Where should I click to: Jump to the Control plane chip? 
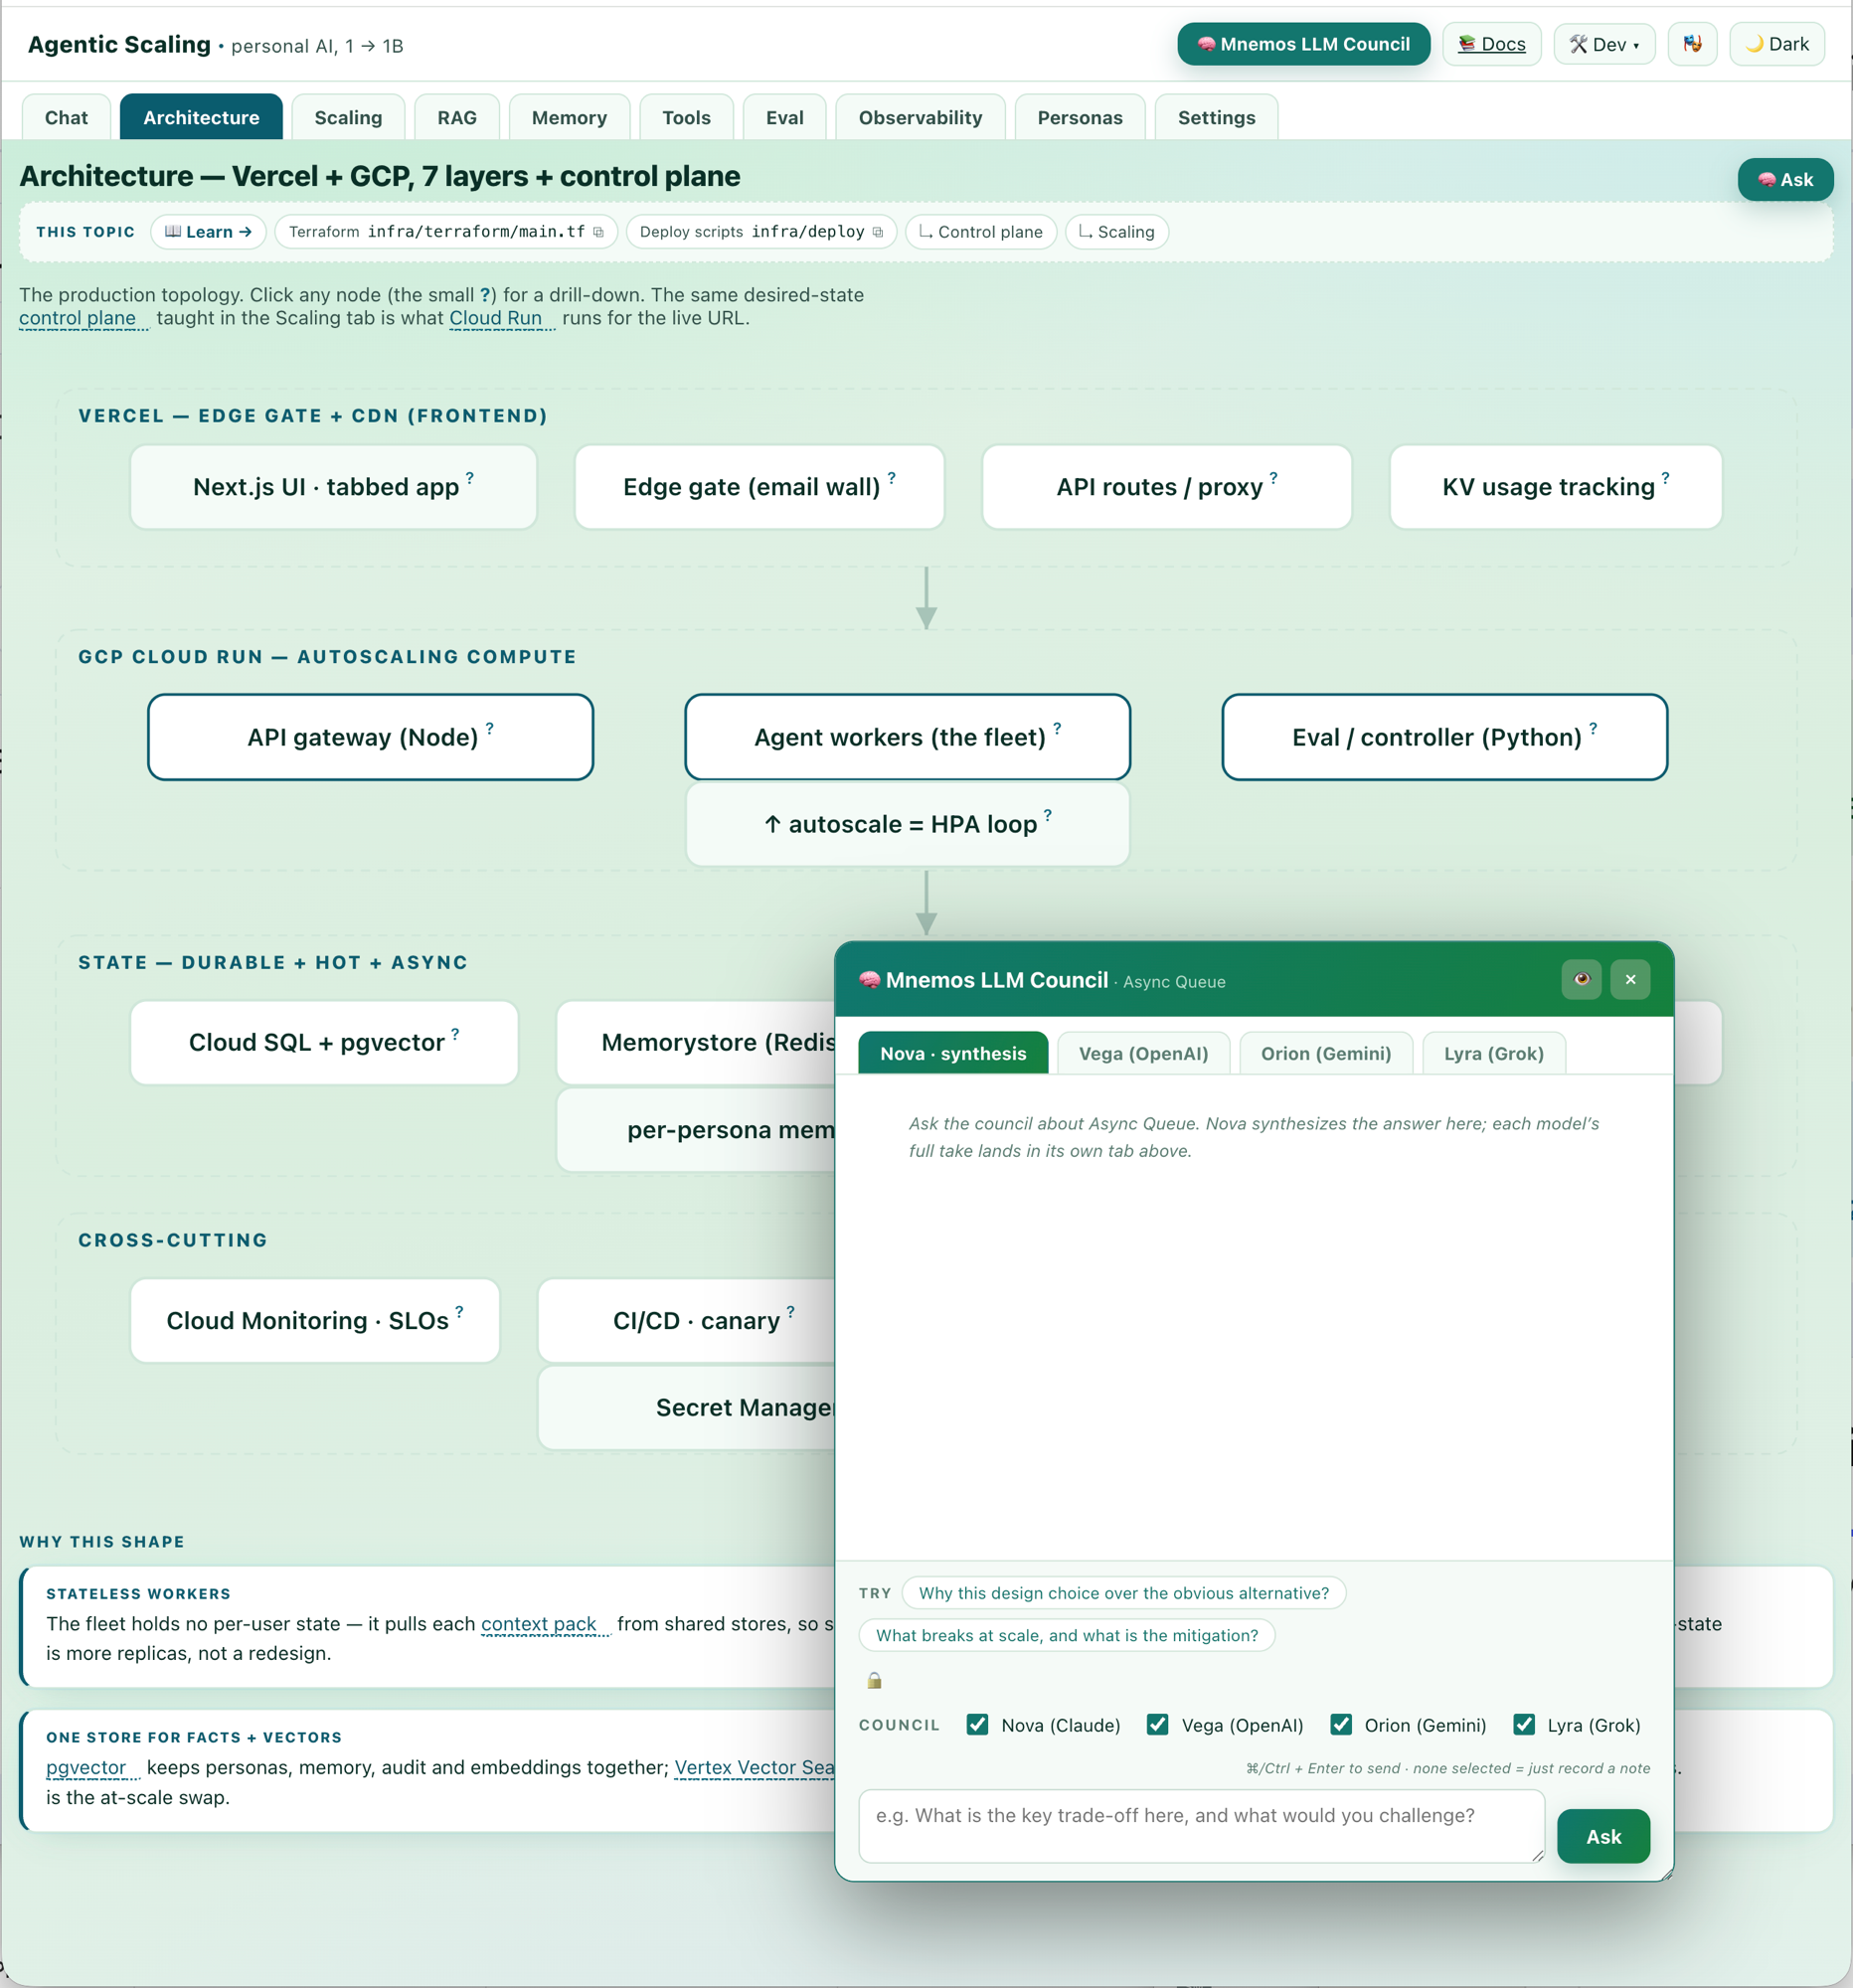[x=980, y=232]
